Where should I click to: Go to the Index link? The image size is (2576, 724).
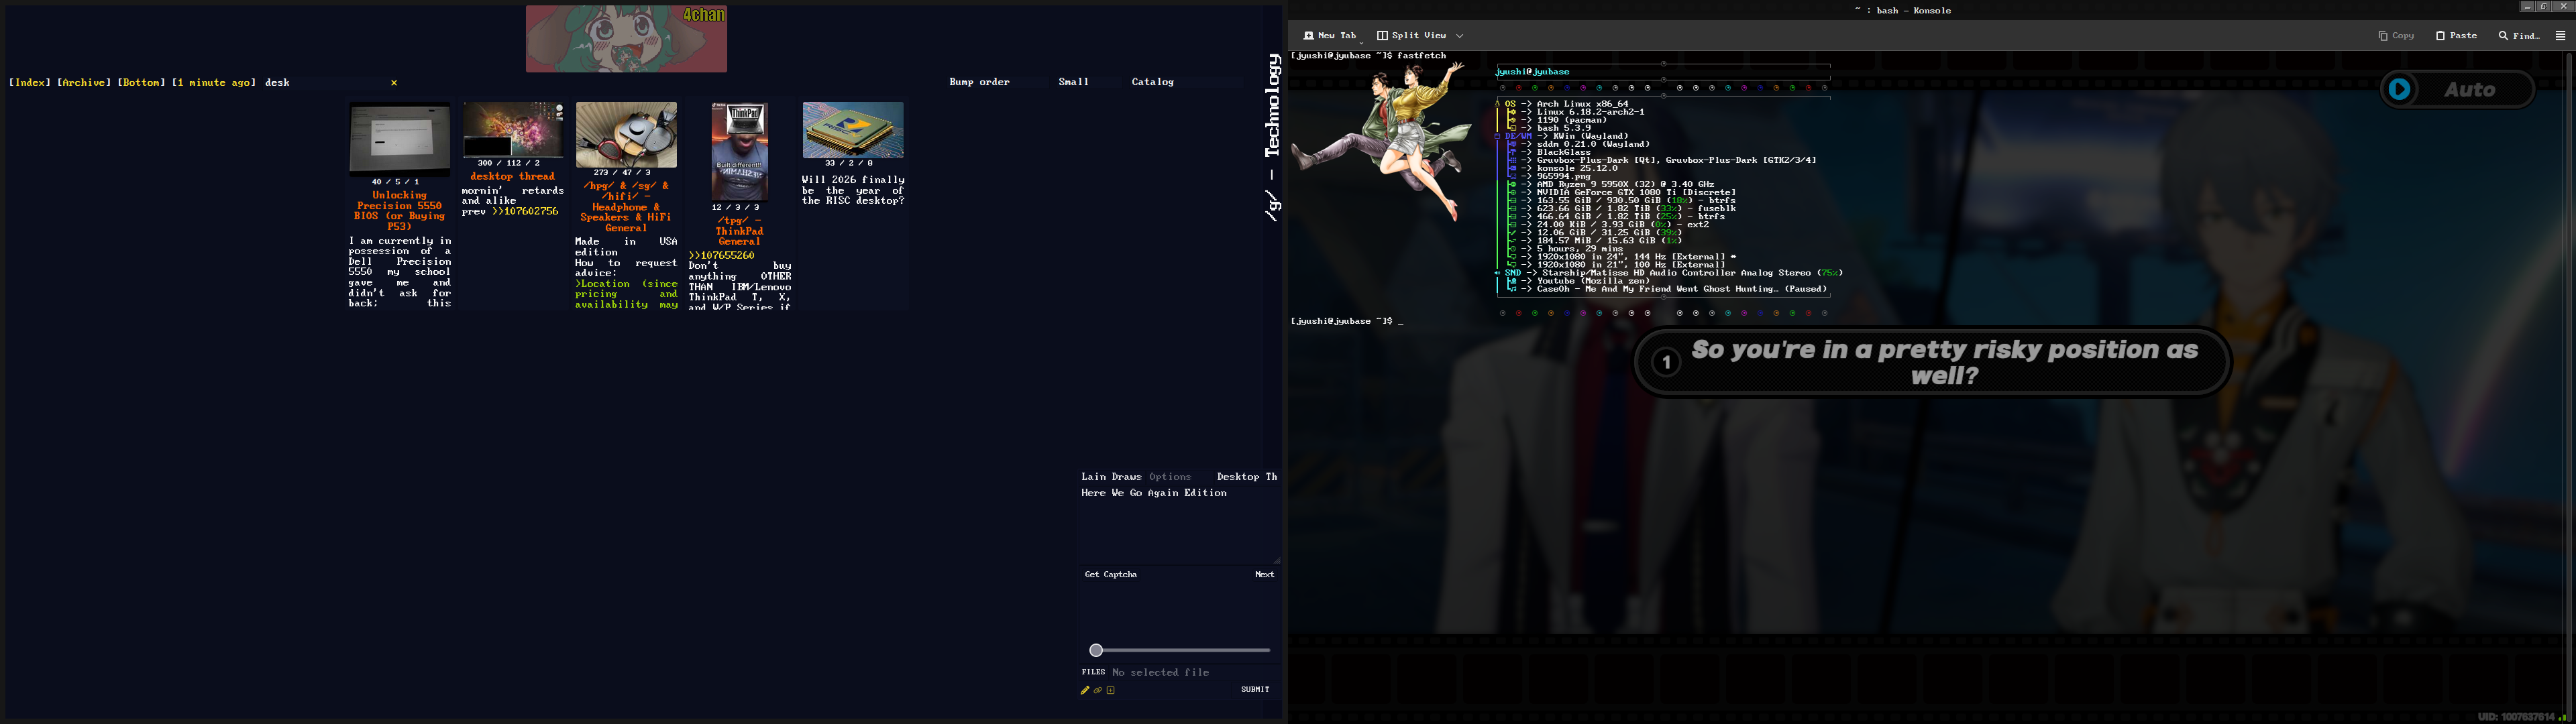[30, 82]
